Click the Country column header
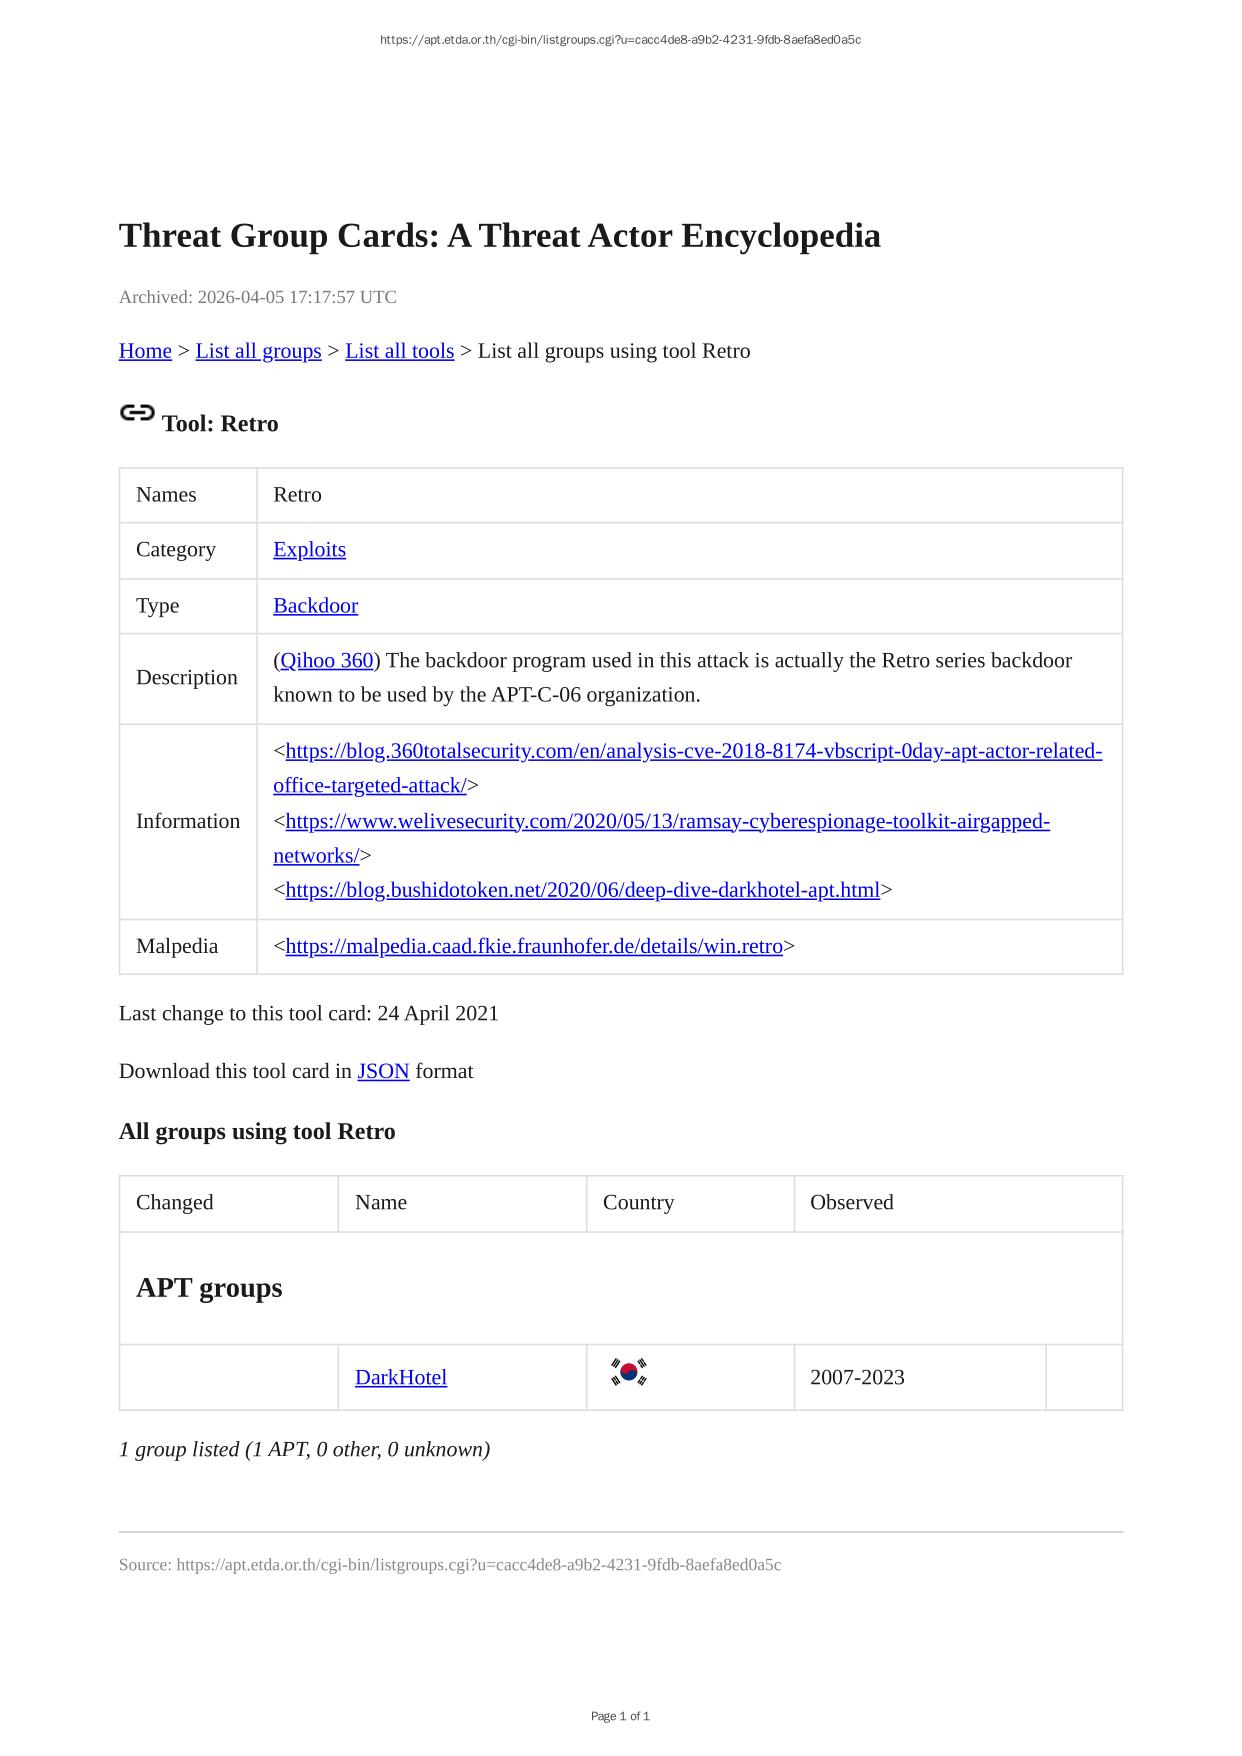This screenshot has height=1756, width=1242. [638, 1203]
